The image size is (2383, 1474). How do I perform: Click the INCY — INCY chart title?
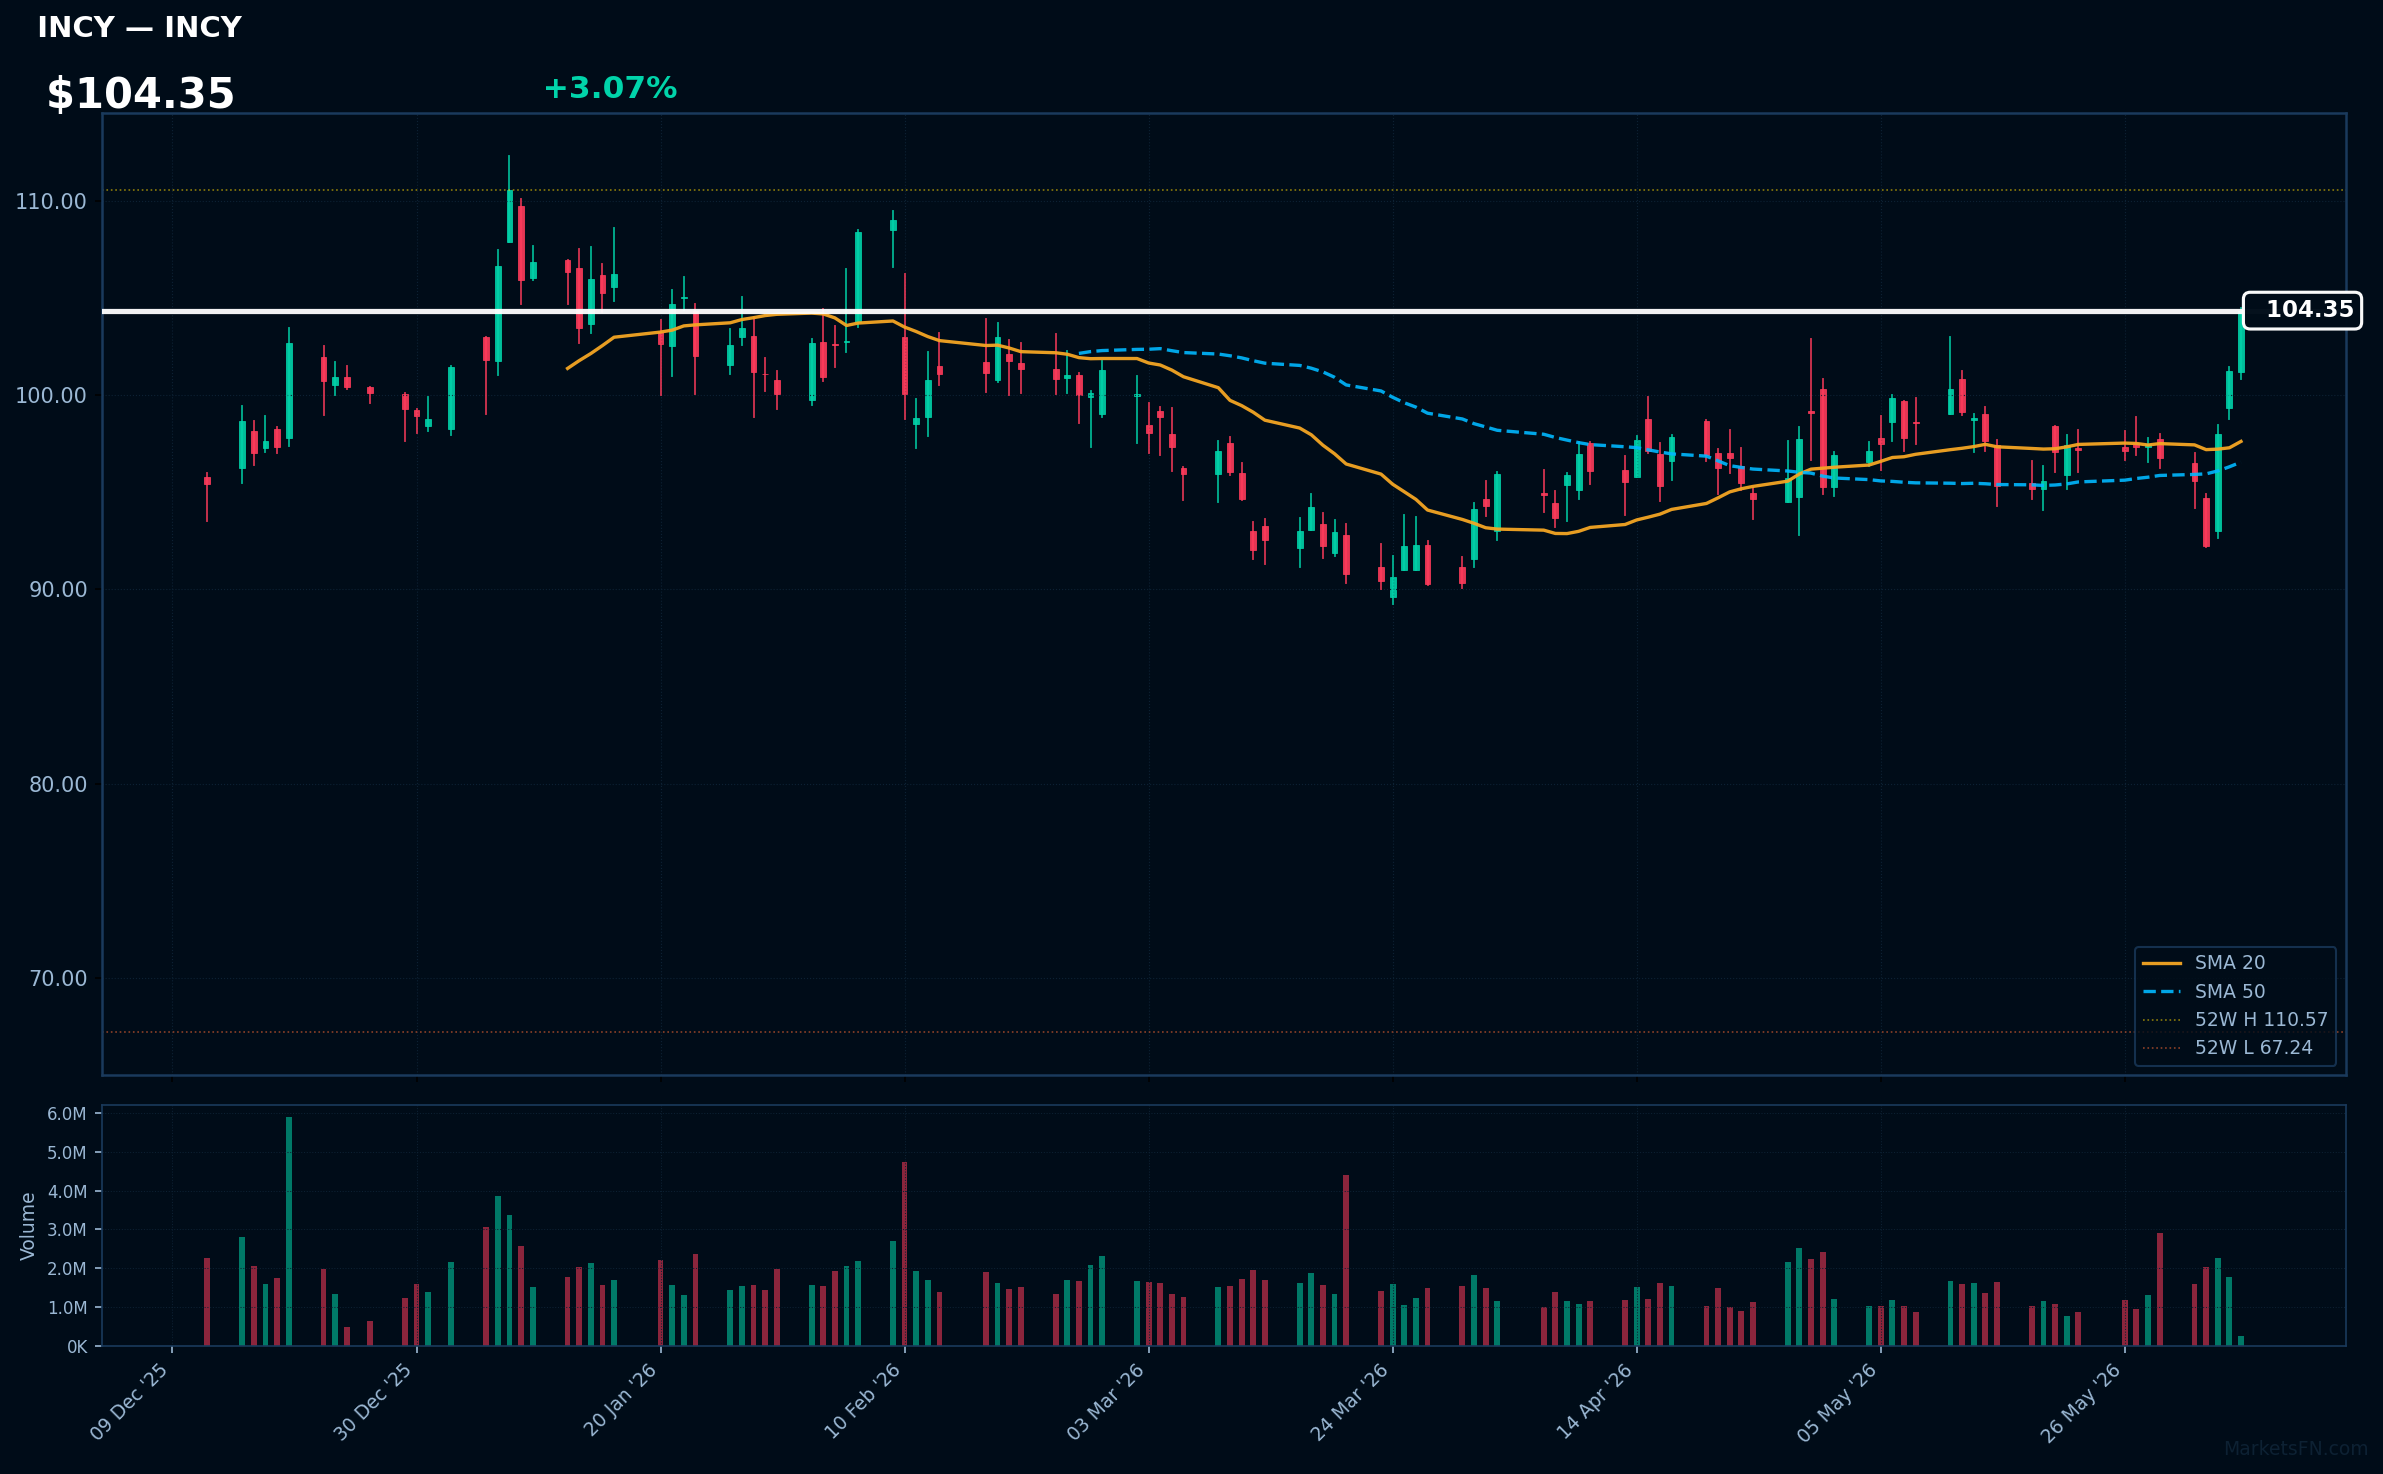(139, 28)
